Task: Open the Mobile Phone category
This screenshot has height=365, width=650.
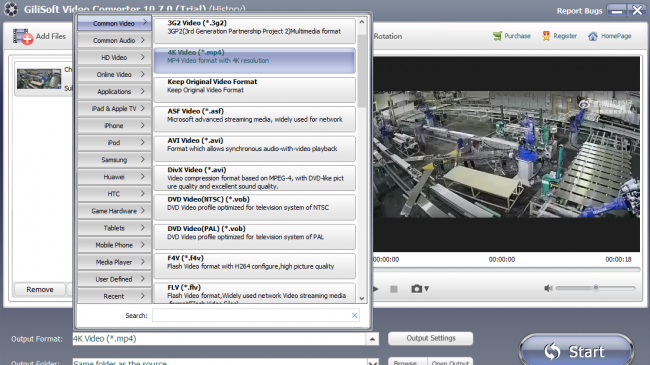Action: 114,245
